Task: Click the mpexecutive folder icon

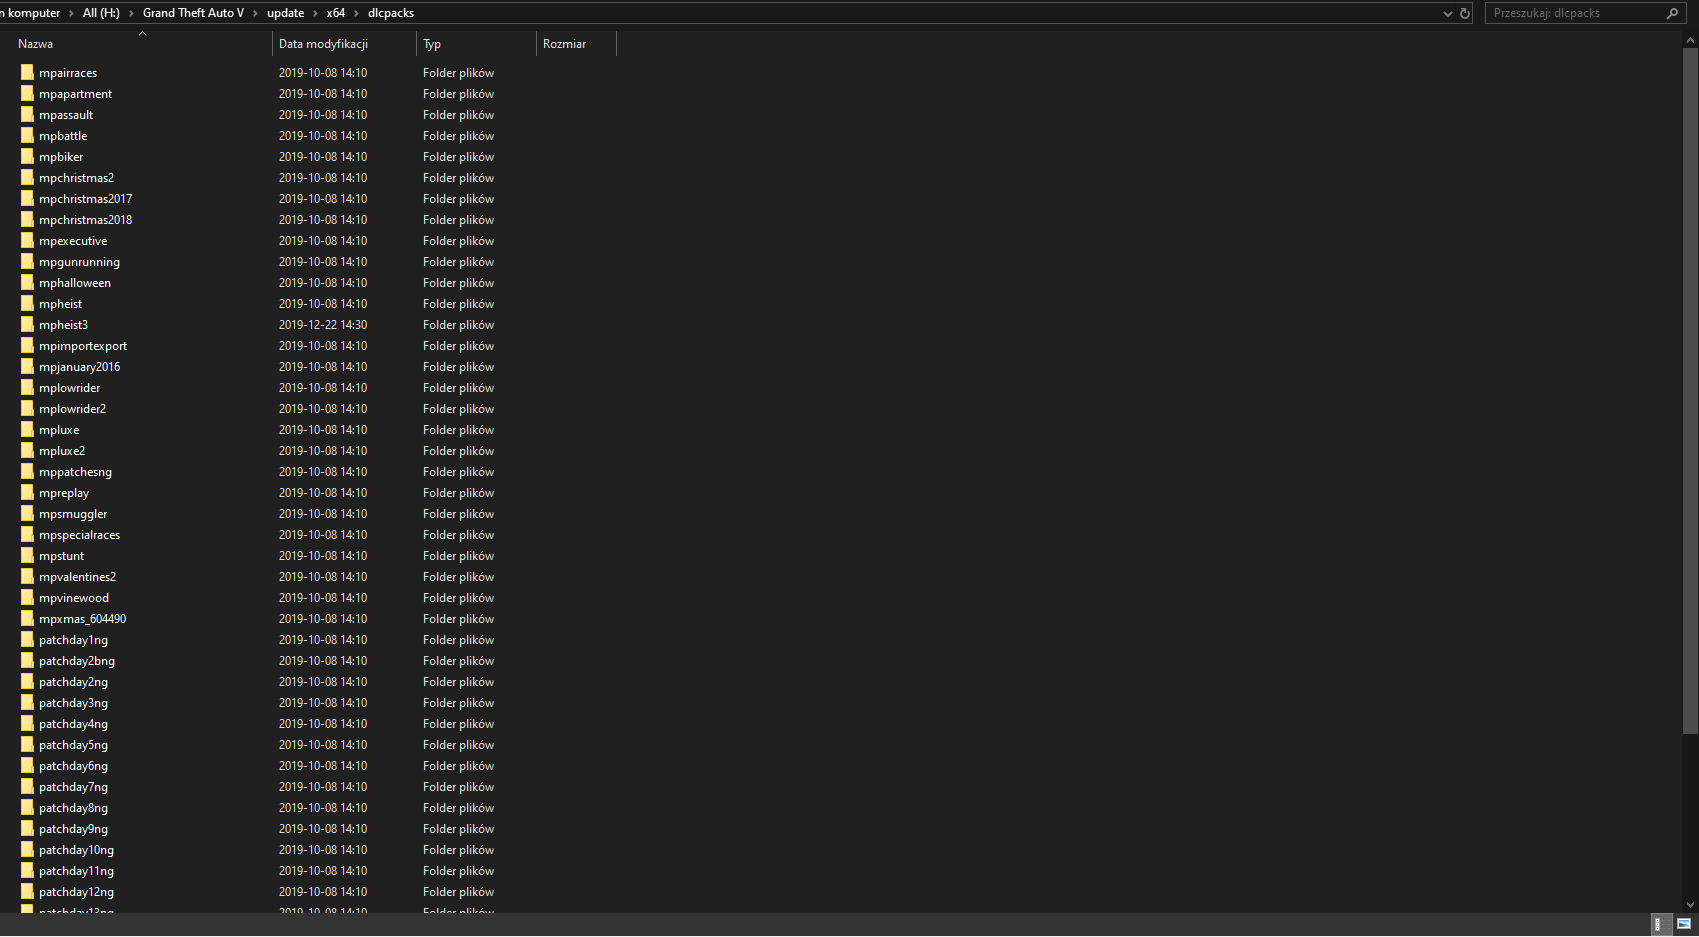Action: tap(27, 240)
